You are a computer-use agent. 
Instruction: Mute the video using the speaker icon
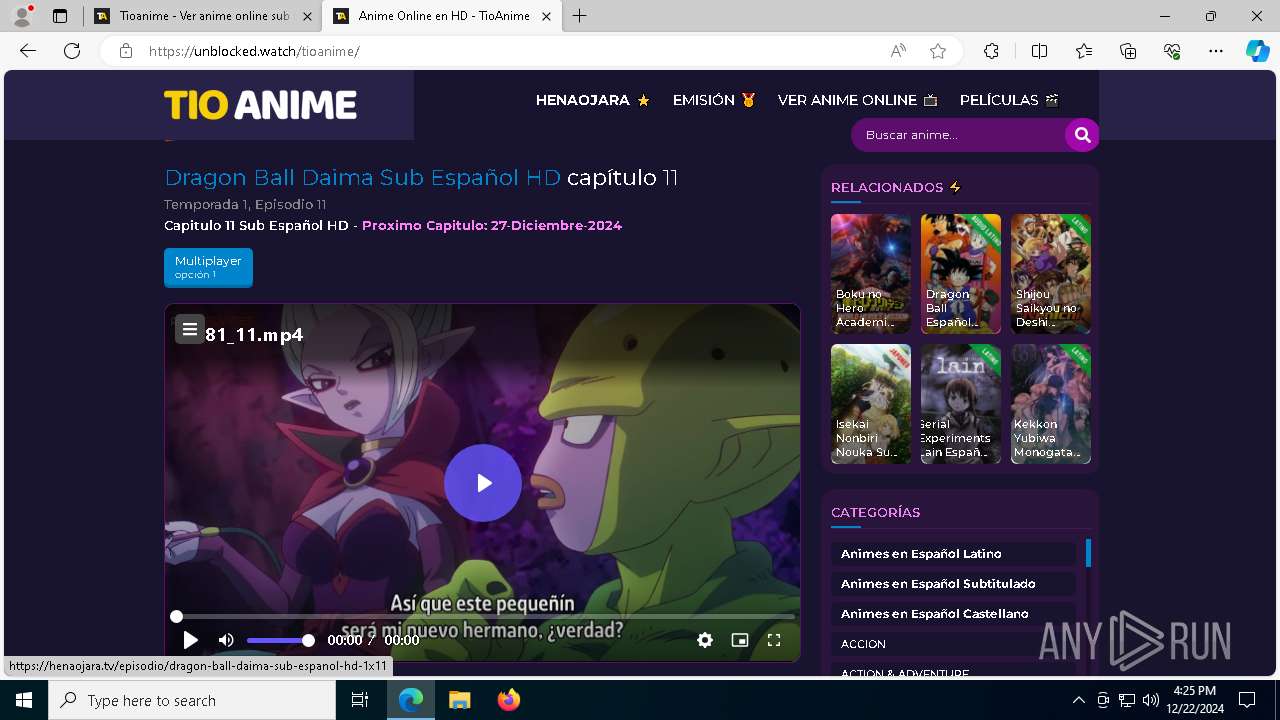tap(226, 640)
